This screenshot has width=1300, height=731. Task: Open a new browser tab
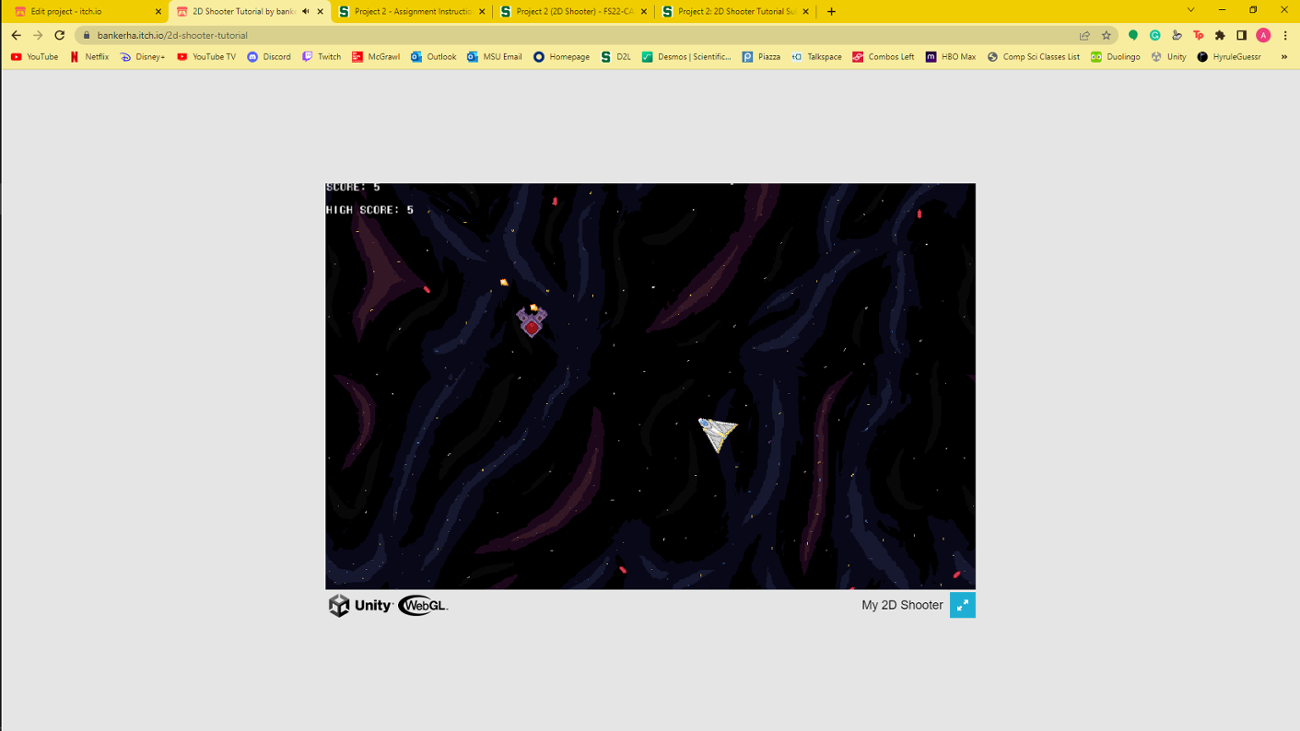[x=831, y=11]
